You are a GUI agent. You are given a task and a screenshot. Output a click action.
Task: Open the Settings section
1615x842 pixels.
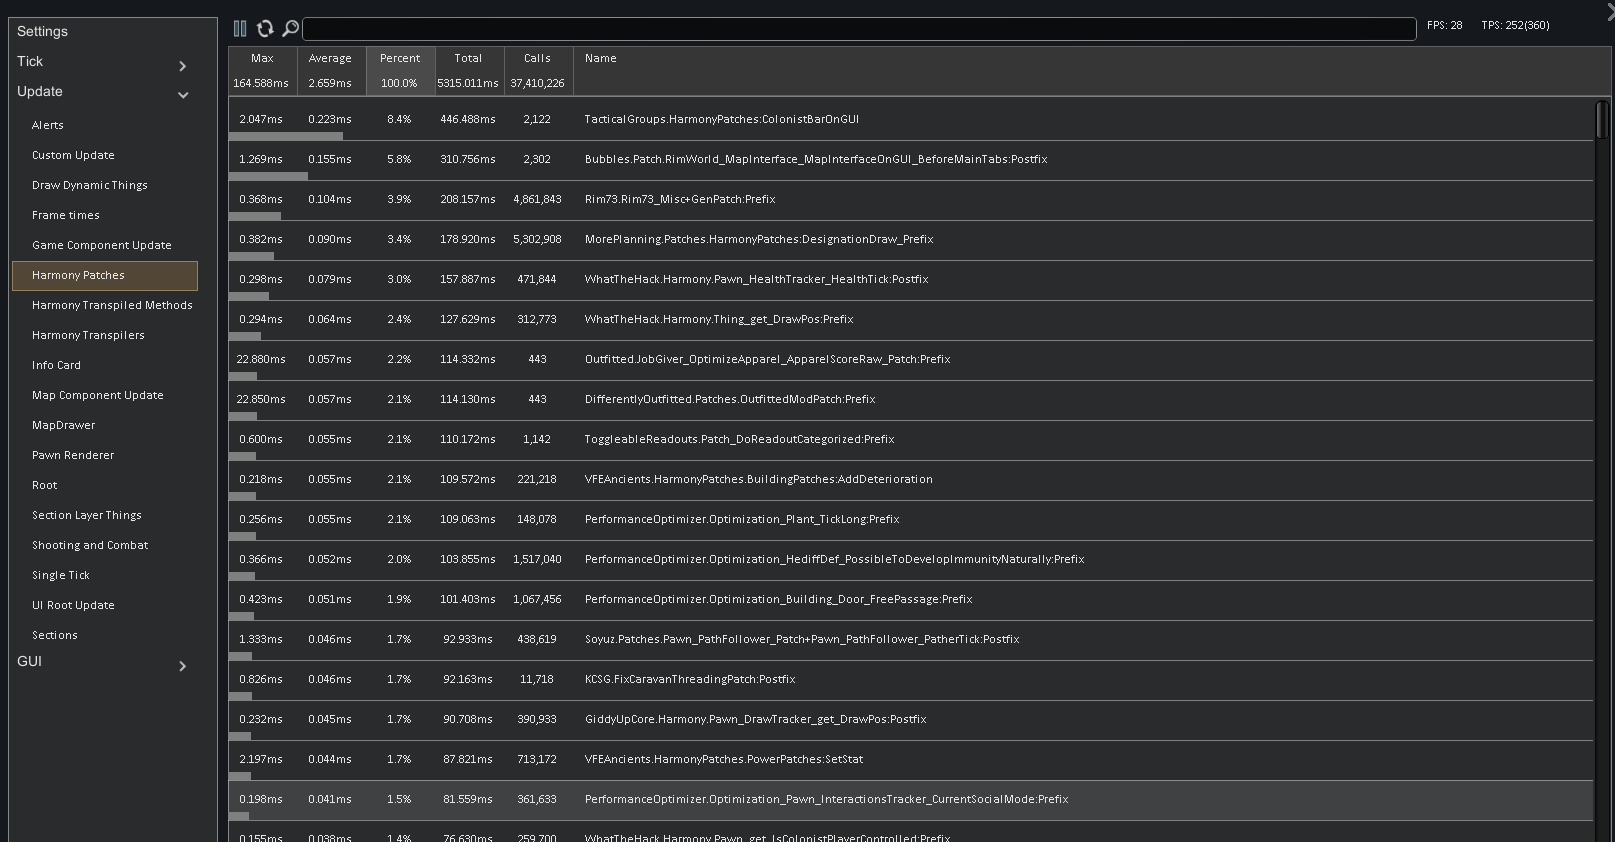pyautogui.click(x=42, y=31)
